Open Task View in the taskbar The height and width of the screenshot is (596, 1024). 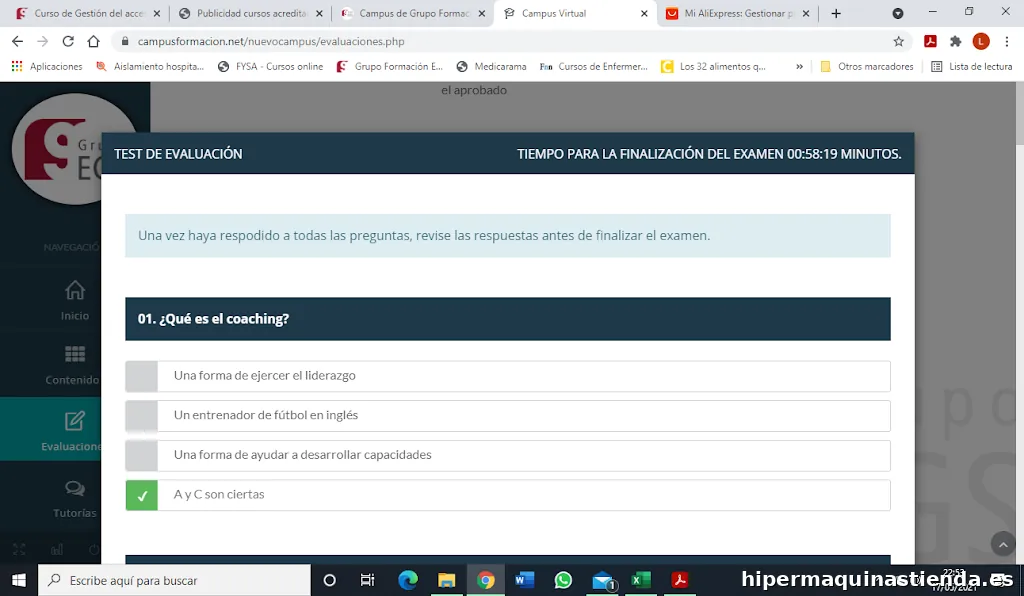pos(368,580)
